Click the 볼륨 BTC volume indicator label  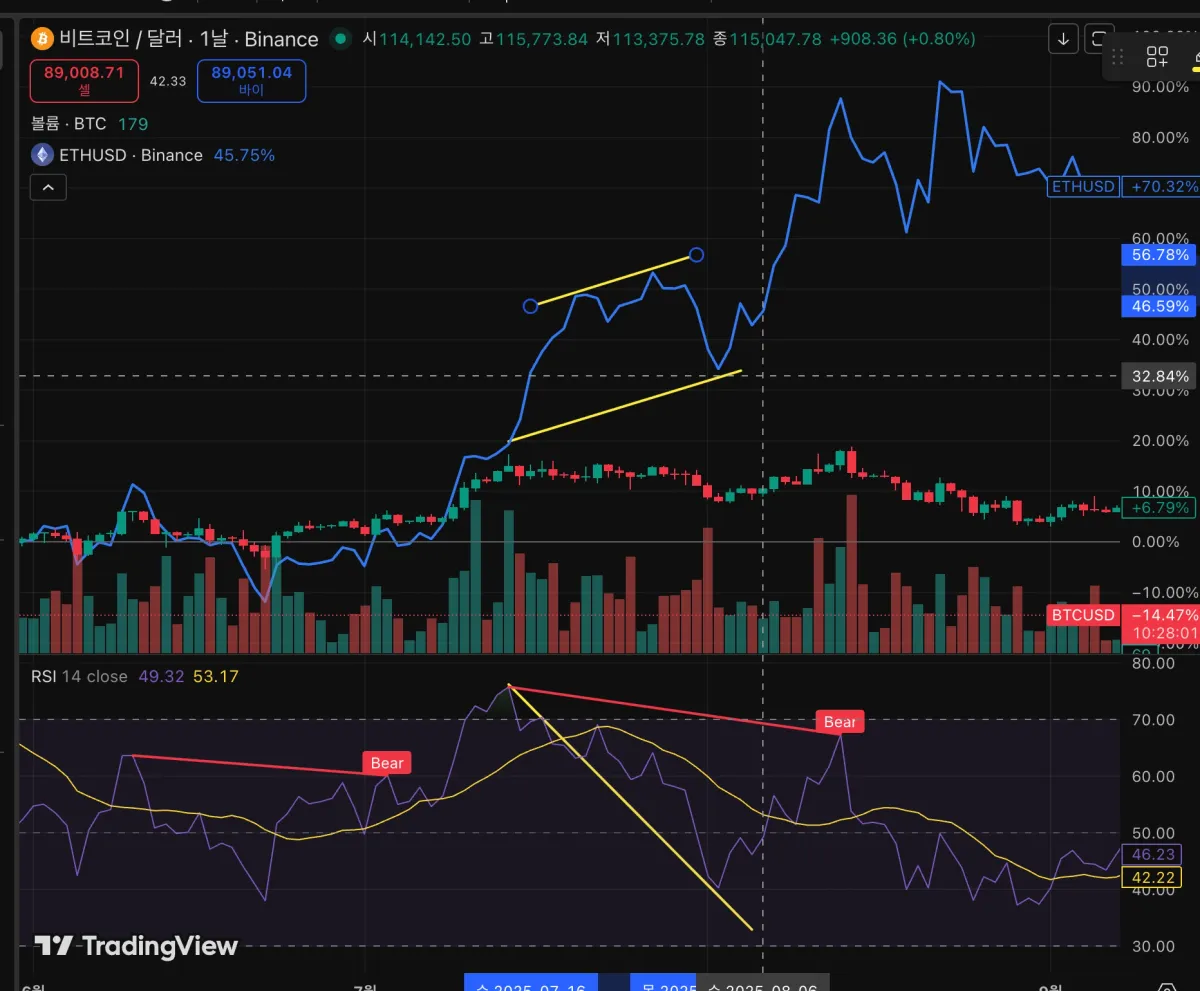68,124
